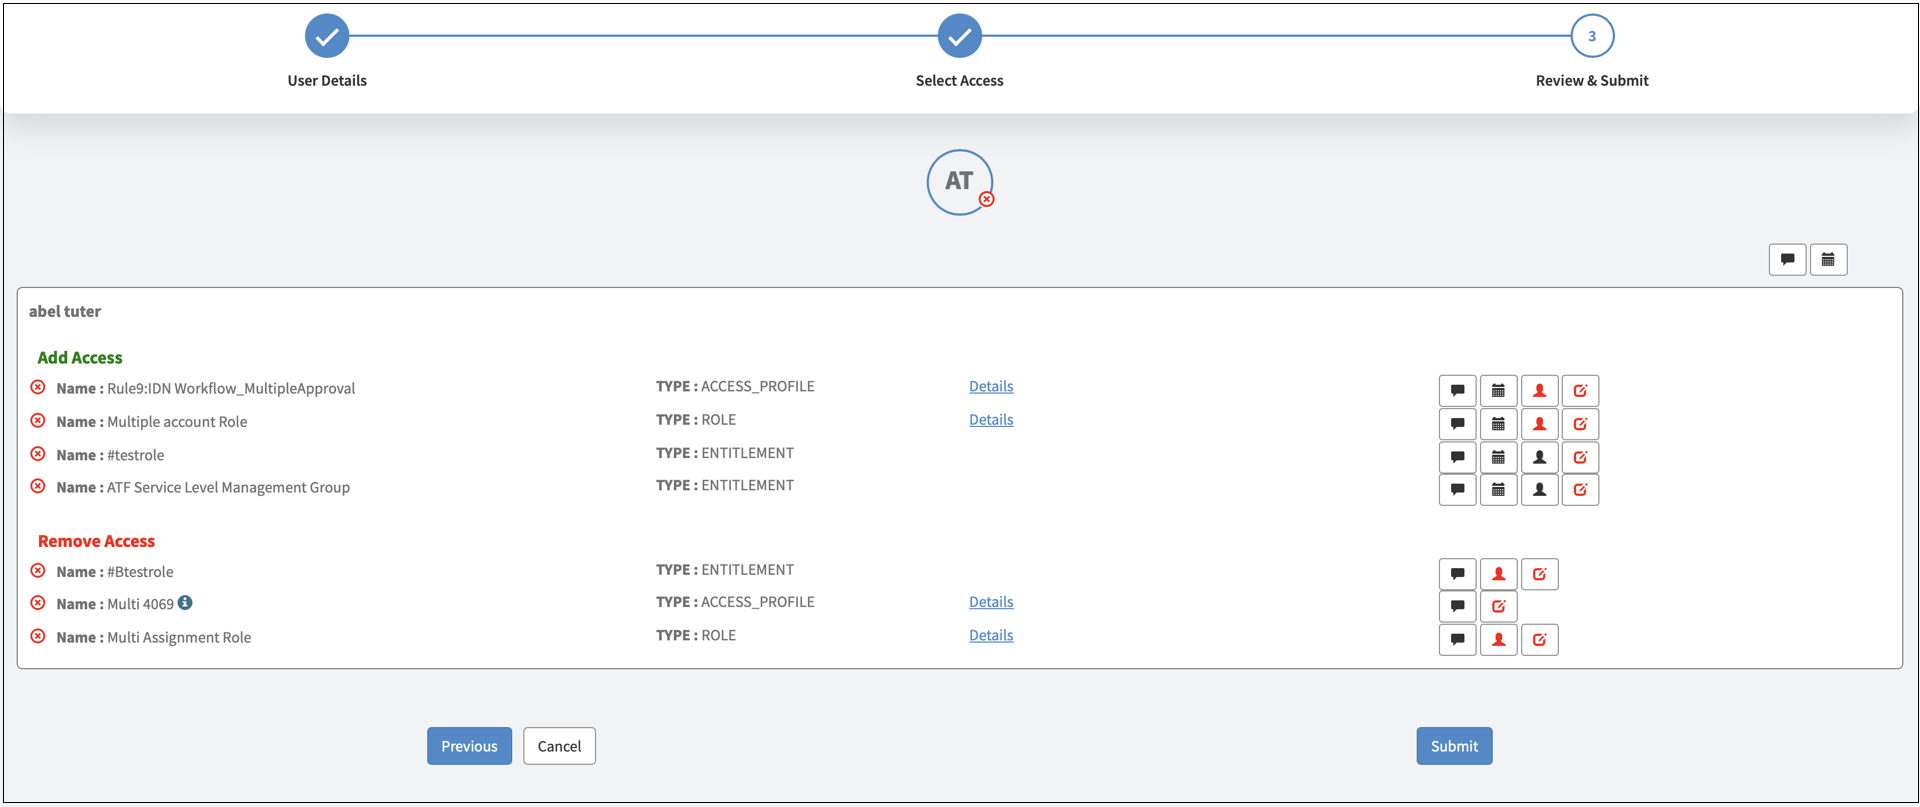Click edit icon for Multi 4069 row
Screen dimensions: 1920x807
point(1498,606)
